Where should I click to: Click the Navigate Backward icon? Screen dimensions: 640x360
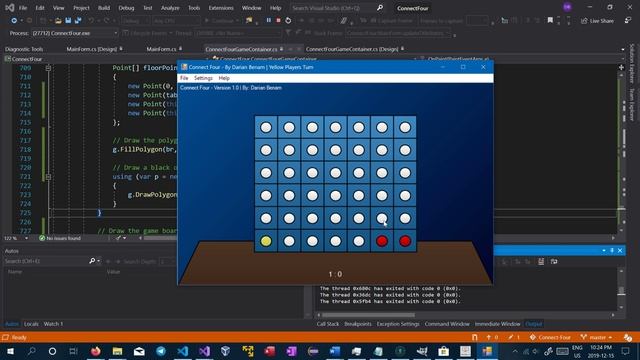click(14, 20)
